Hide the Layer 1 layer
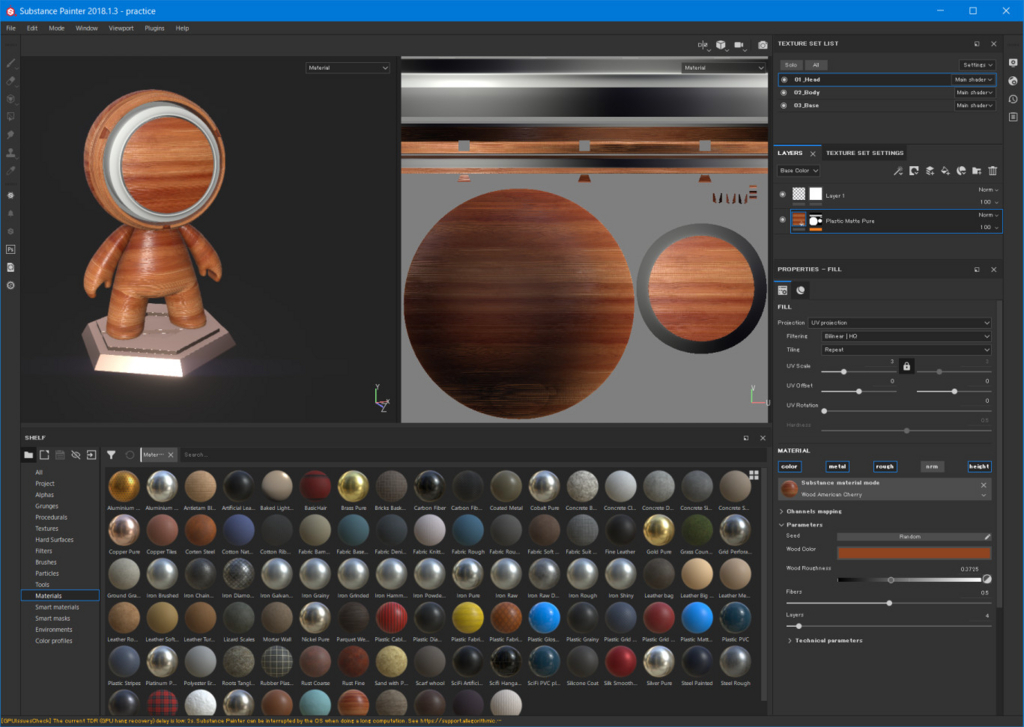 782,194
